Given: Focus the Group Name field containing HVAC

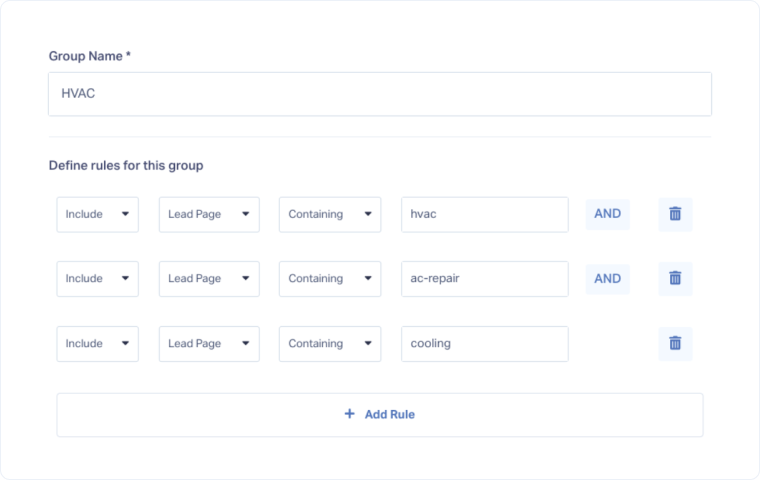Looking at the screenshot, I should click(x=380, y=94).
